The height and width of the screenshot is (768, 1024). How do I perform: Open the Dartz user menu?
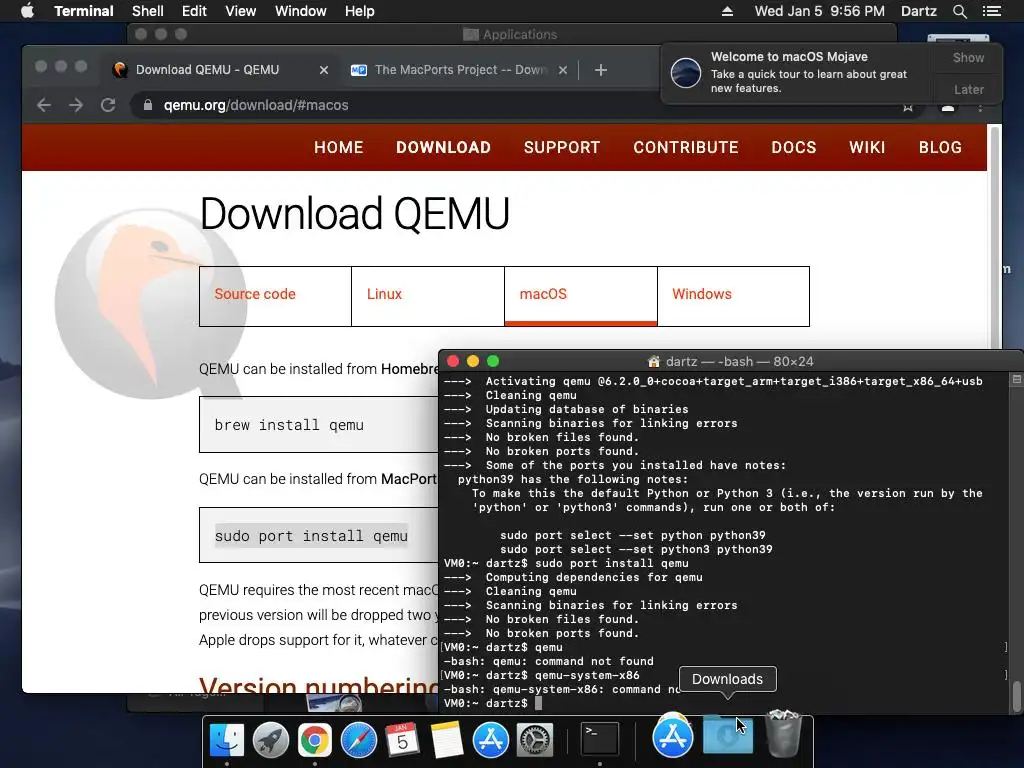click(918, 11)
